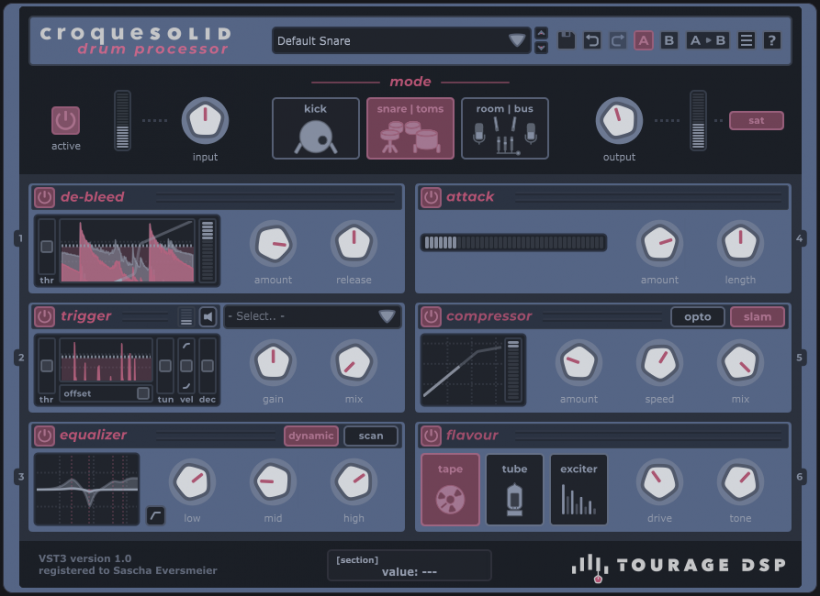This screenshot has height=596, width=820.
Task: Click the de-bleed amount knob
Action: click(273, 244)
